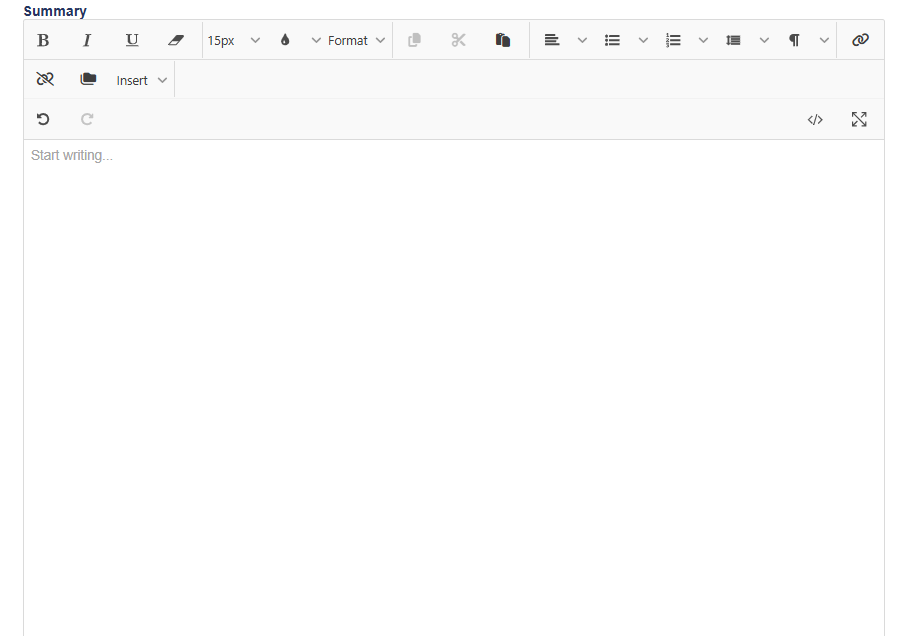Click the undo arrow button
910x636 pixels.
43,119
